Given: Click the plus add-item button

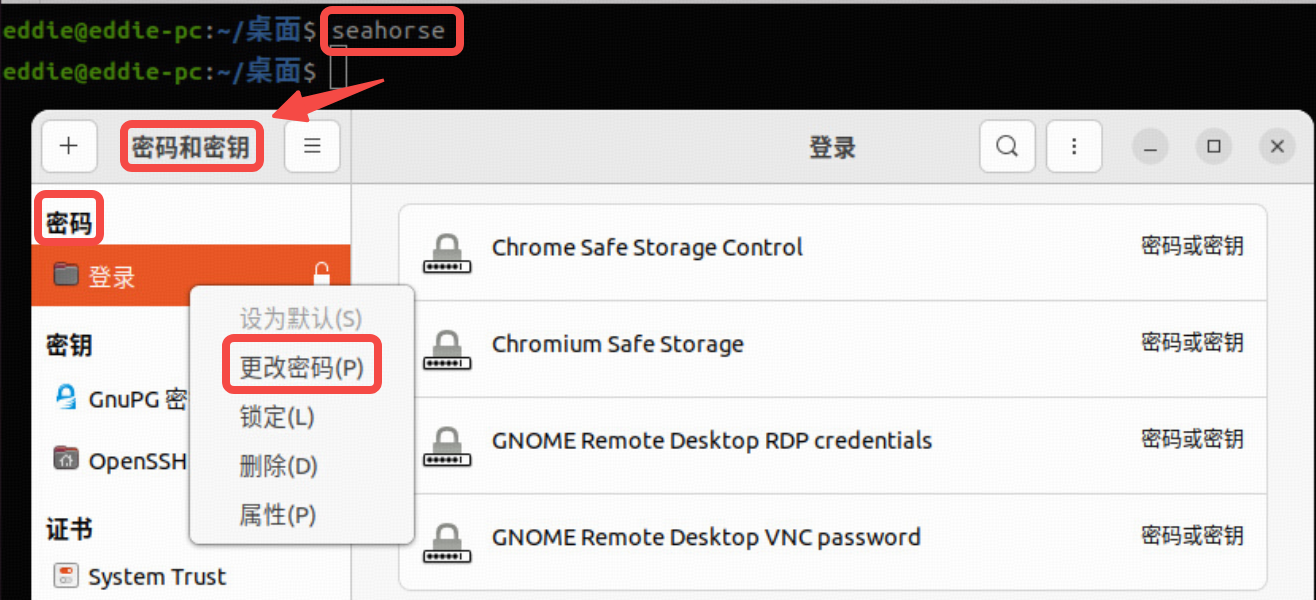Looking at the screenshot, I should [69, 147].
